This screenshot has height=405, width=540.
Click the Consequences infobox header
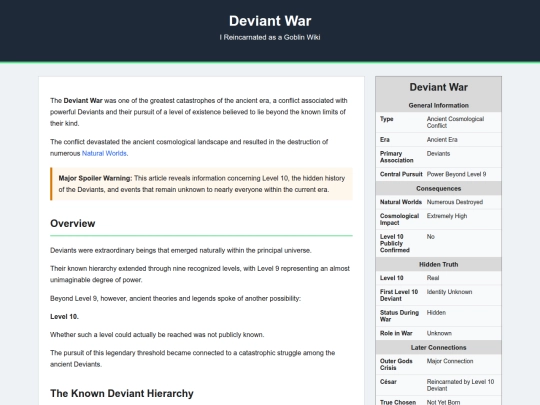click(x=438, y=188)
